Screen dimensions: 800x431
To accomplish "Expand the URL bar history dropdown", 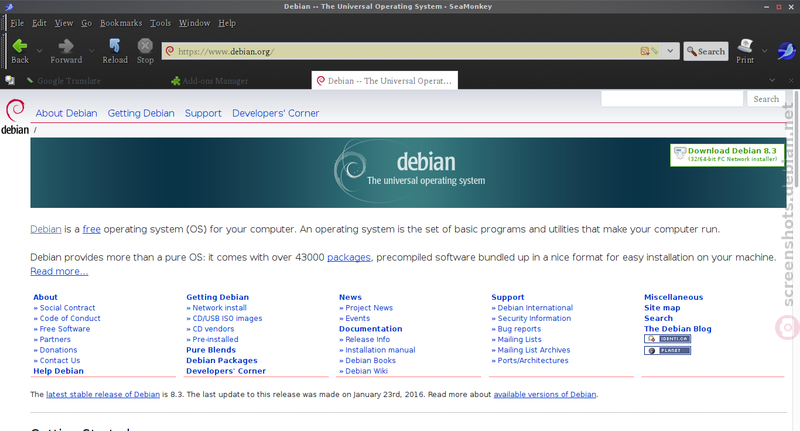I will coord(670,51).
